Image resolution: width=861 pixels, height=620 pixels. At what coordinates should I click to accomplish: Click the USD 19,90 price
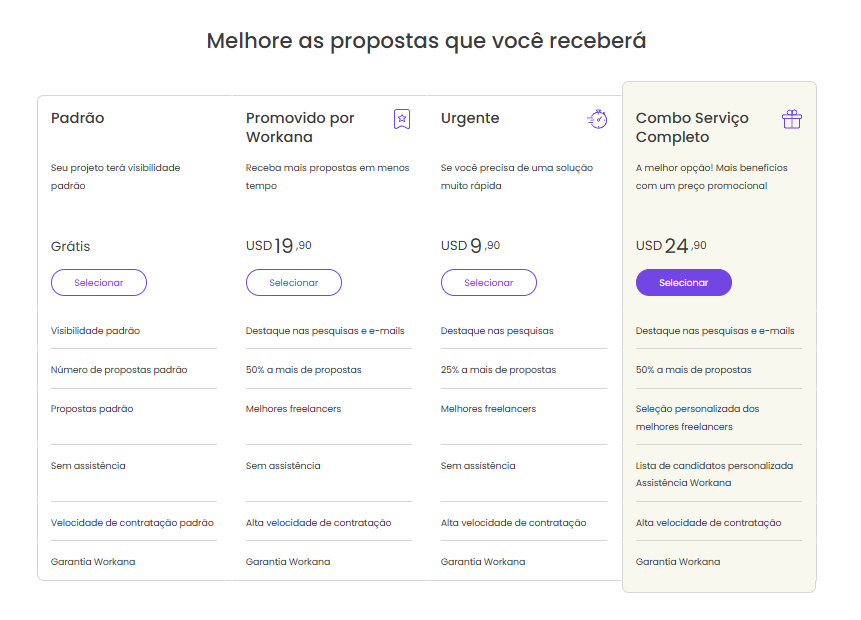278,245
